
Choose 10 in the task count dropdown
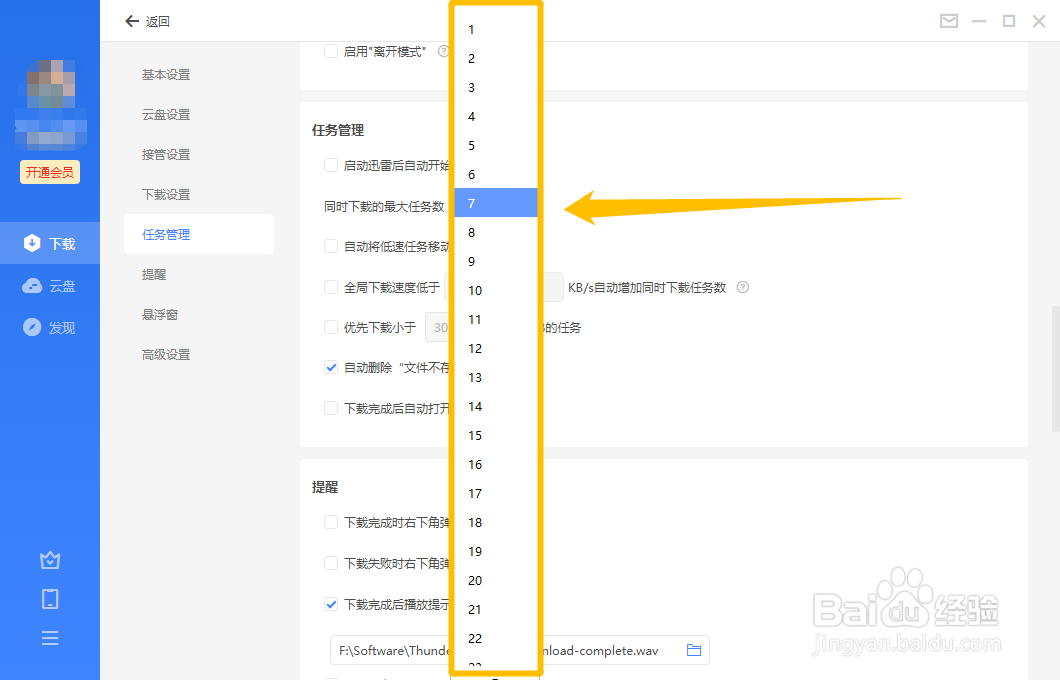coord(496,291)
